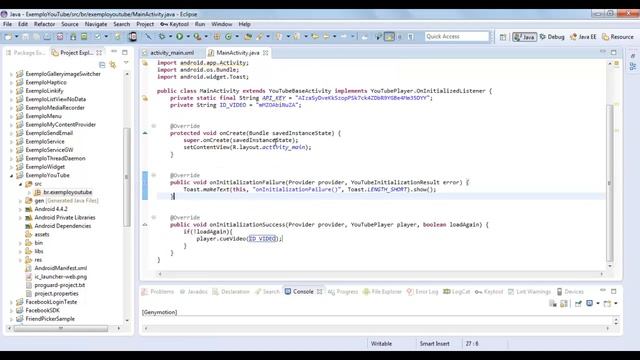Collapse the src folder node
This screenshot has height=360, width=640.
pos(20,184)
